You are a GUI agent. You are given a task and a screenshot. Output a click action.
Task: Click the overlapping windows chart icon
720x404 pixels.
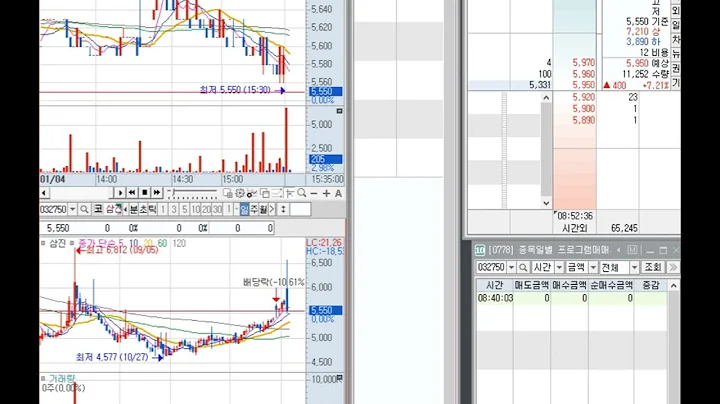tap(265, 193)
